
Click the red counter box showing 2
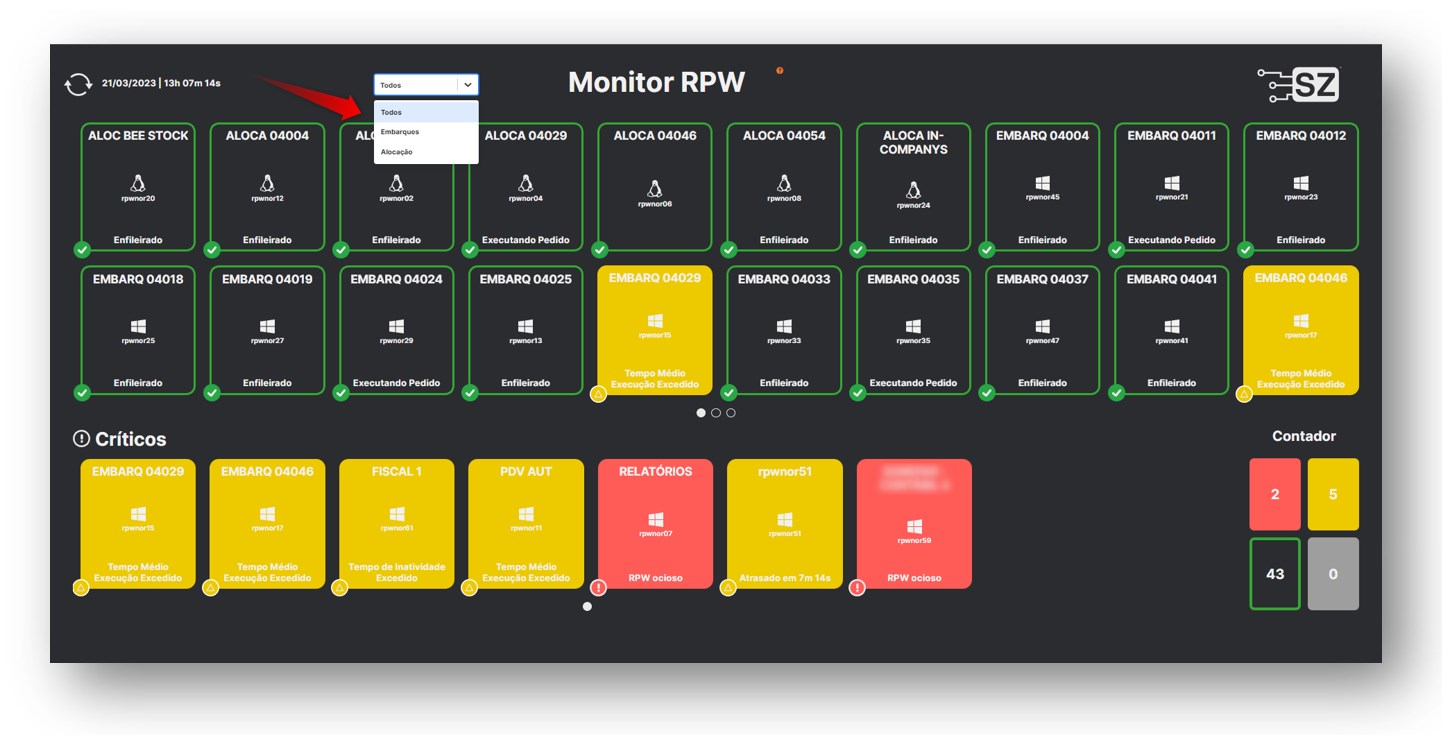click(1275, 494)
